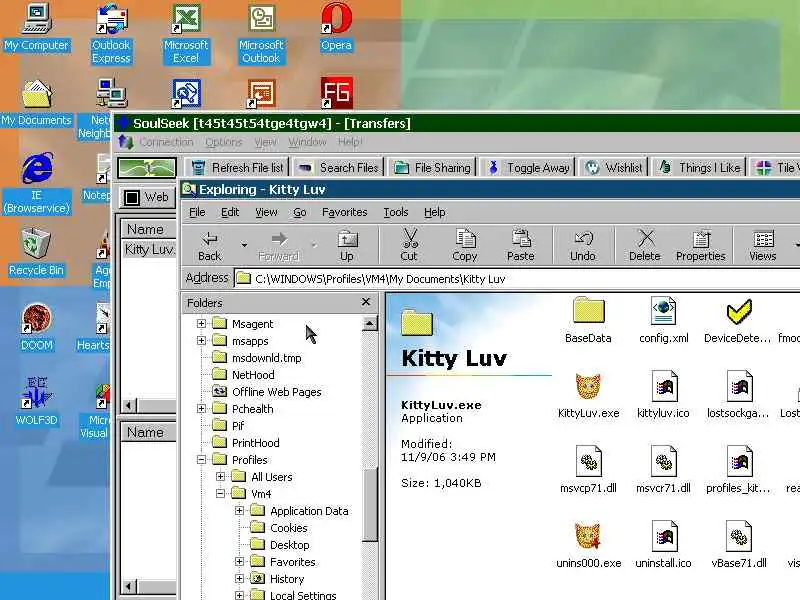
Task: Expand the Favorites folder node
Action: point(239,562)
